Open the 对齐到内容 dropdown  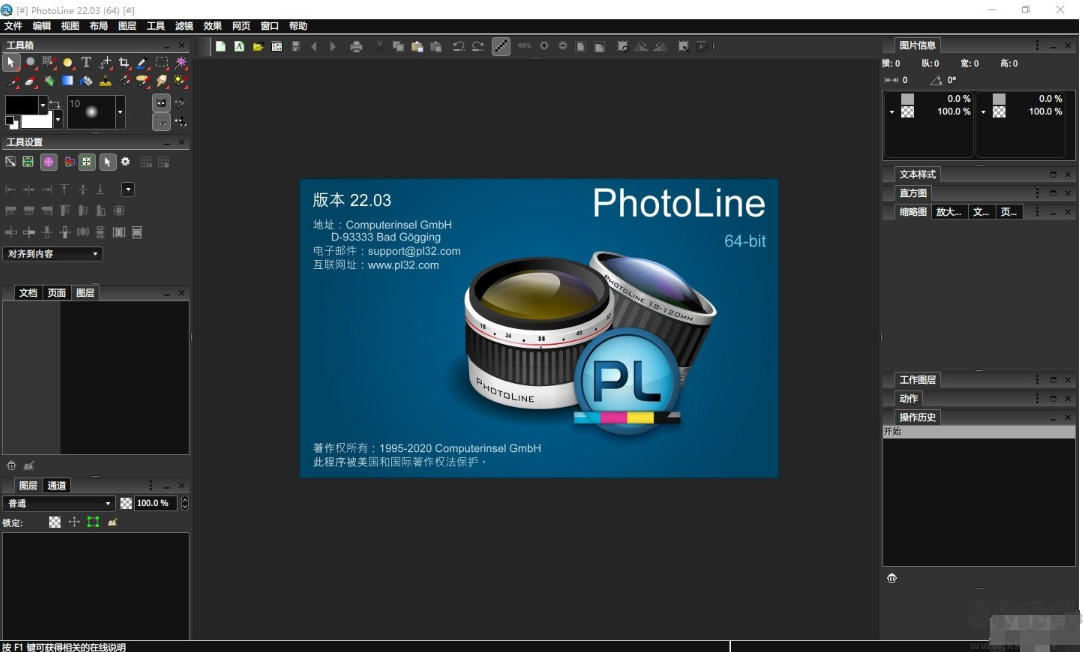pyautogui.click(x=52, y=253)
